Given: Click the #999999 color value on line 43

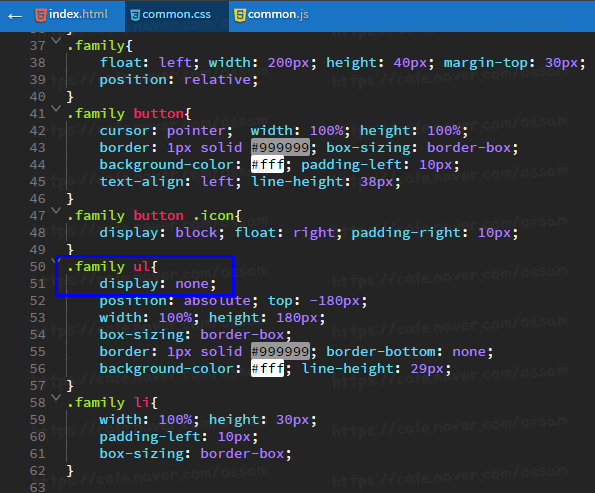Looking at the screenshot, I should tap(280, 147).
